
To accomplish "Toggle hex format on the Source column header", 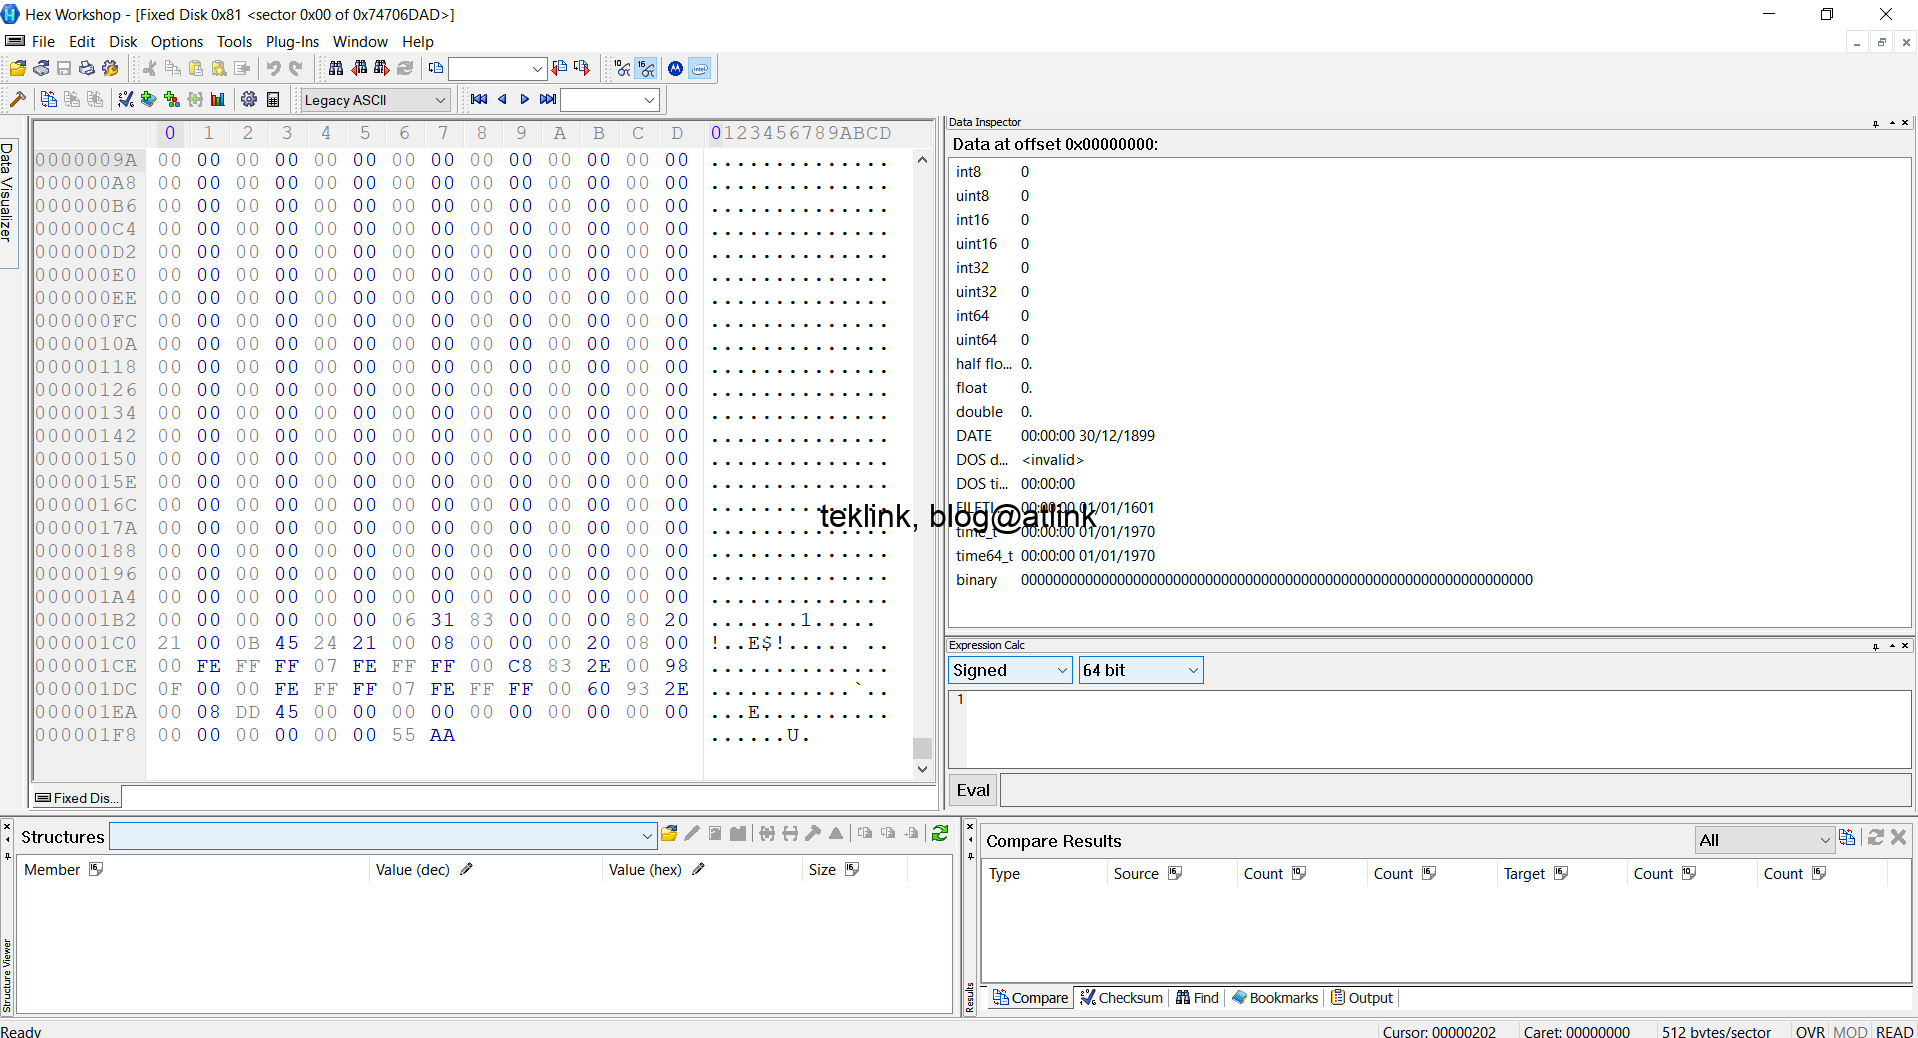I will pyautogui.click(x=1175, y=873).
